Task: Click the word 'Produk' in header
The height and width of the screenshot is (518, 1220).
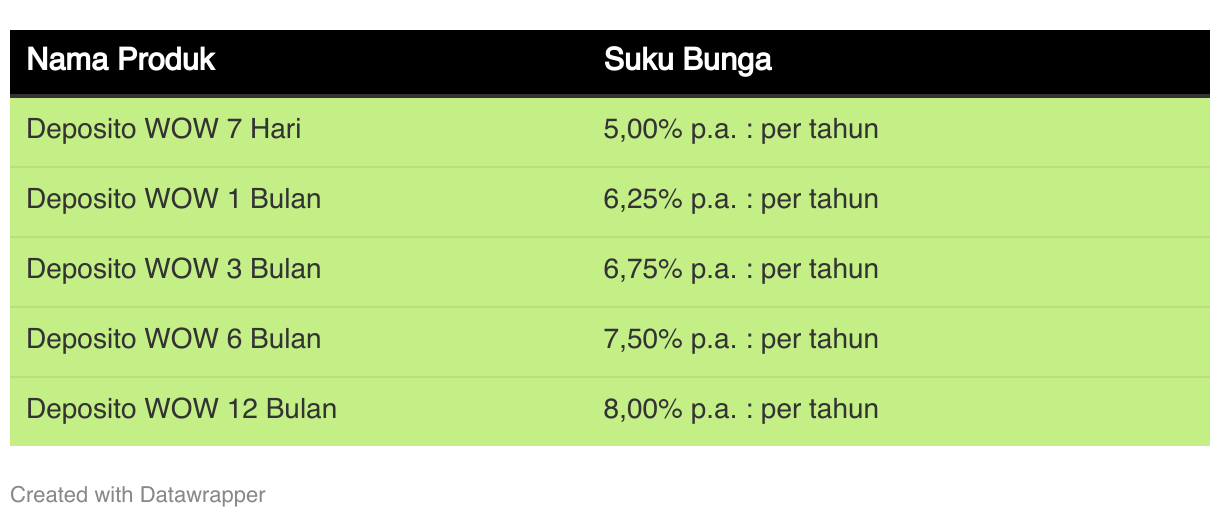Action: coord(166,60)
